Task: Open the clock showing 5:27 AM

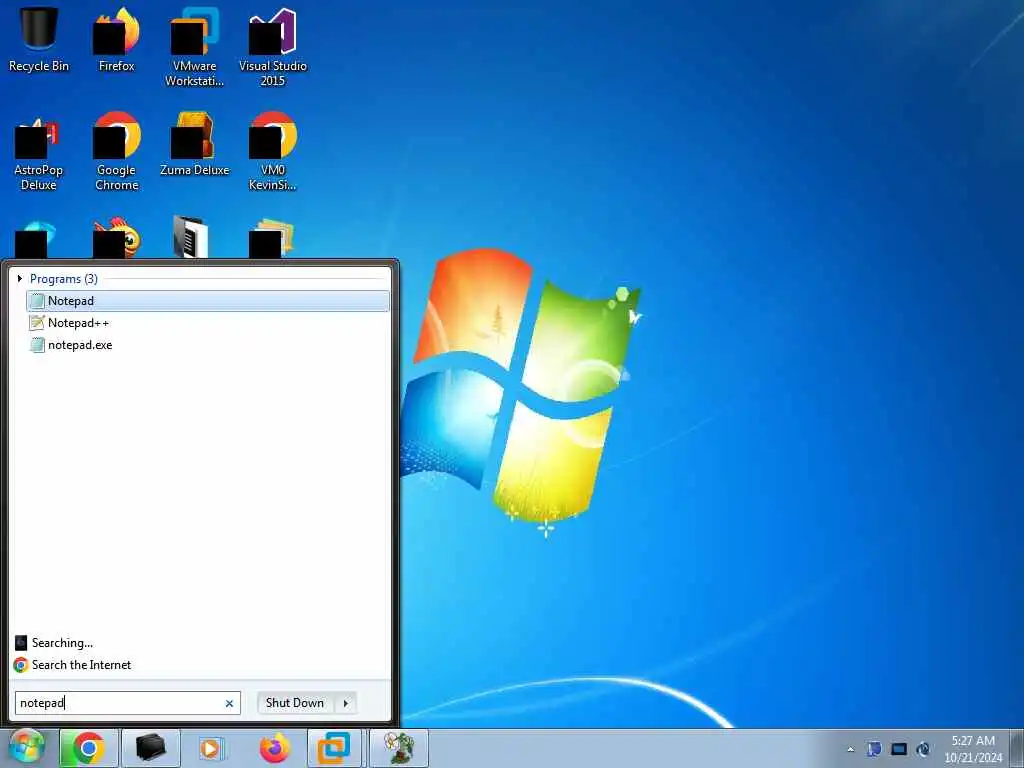Action: coord(973,749)
